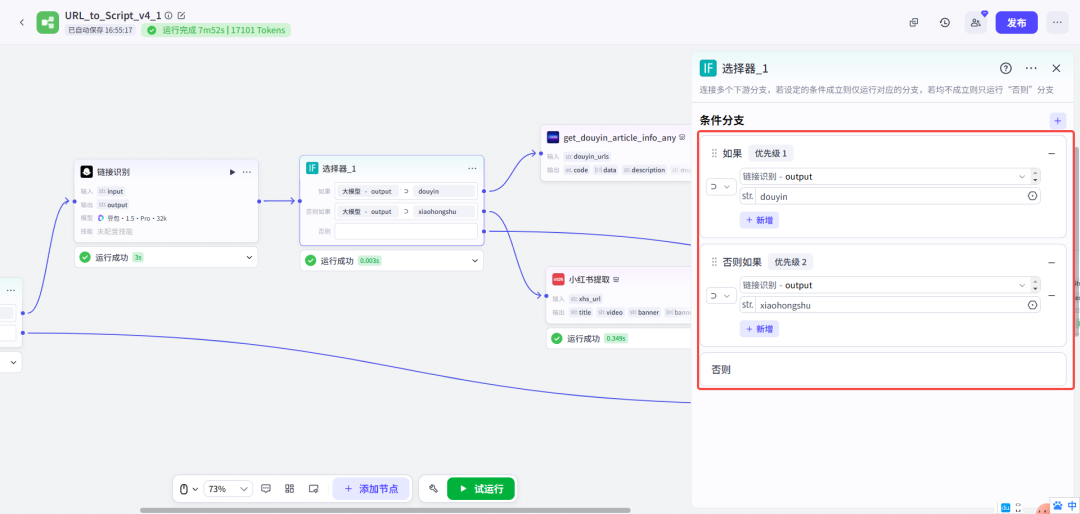Remove the 否则如果 branch with minus icon

tap(1052, 263)
